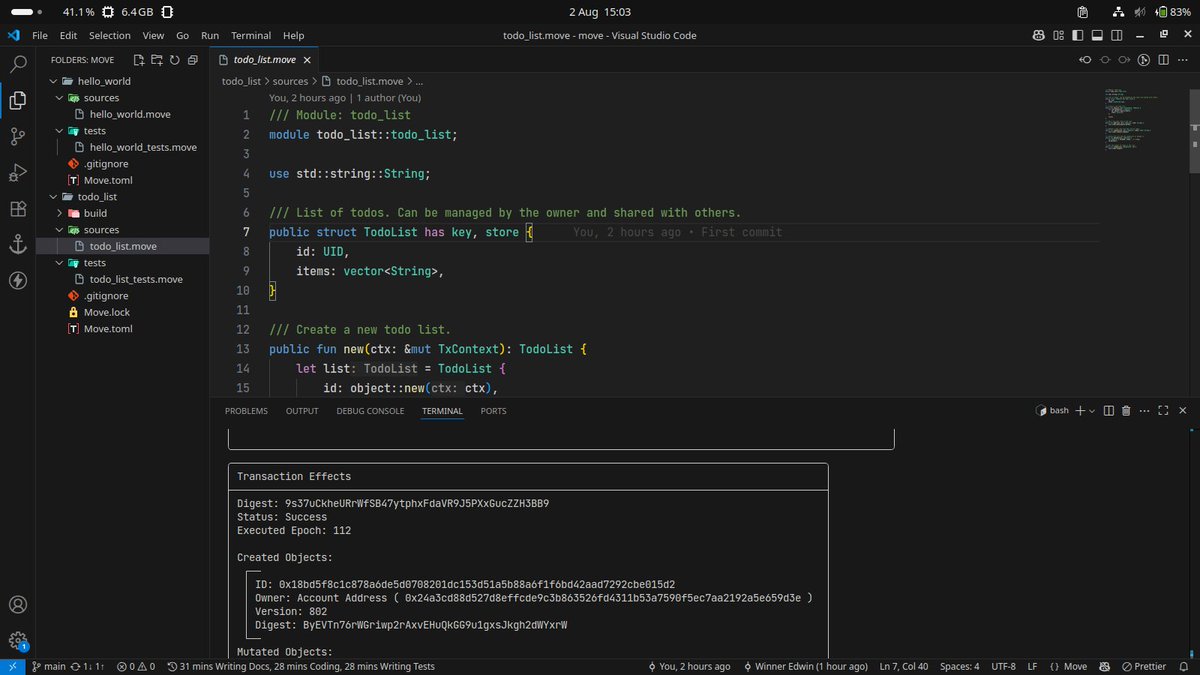Open terminal panel More Actions ellipsis
Screen dimensions: 1200x675
point(1144,411)
